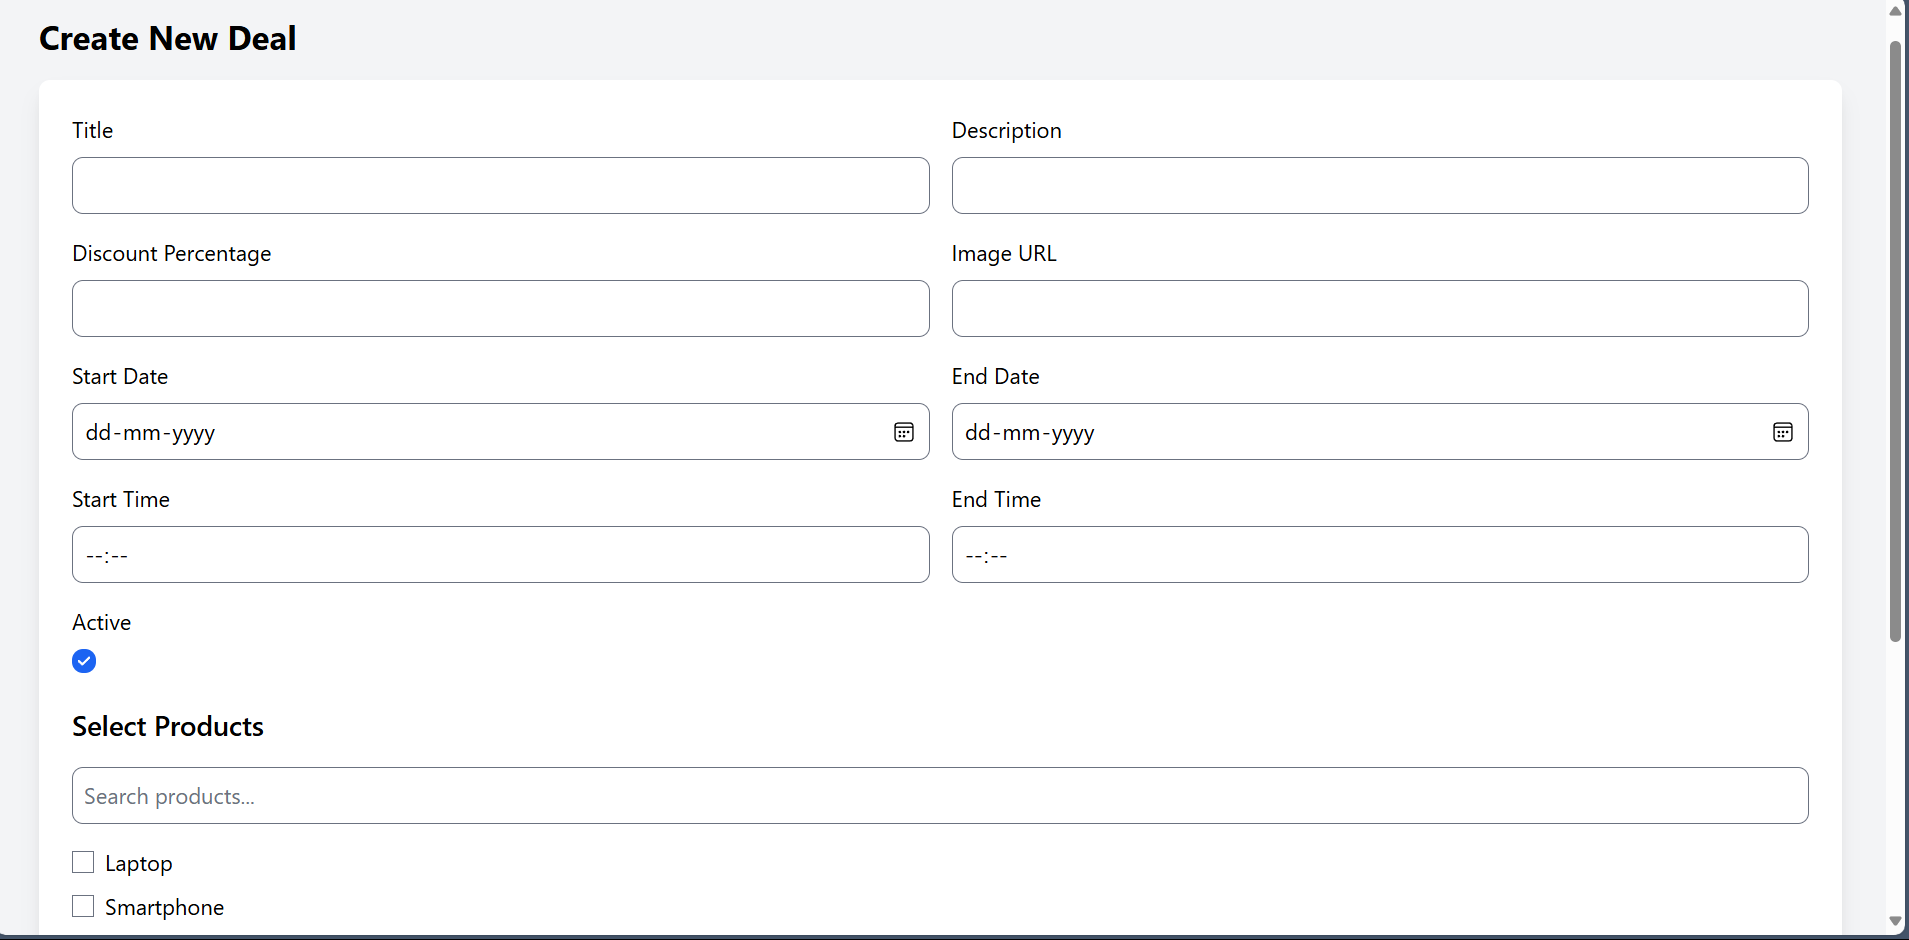
Task: Click the scrollbar up arrow
Action: pyautogui.click(x=1895, y=11)
